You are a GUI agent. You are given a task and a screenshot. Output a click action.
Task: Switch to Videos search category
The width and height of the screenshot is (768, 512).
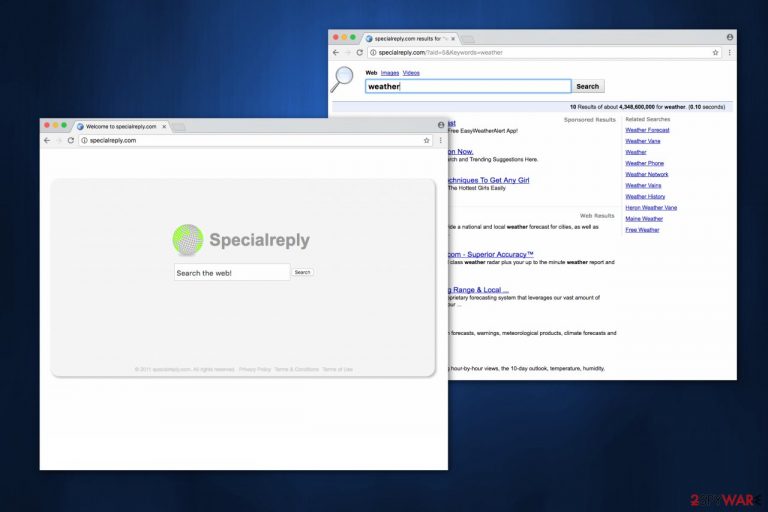[411, 73]
